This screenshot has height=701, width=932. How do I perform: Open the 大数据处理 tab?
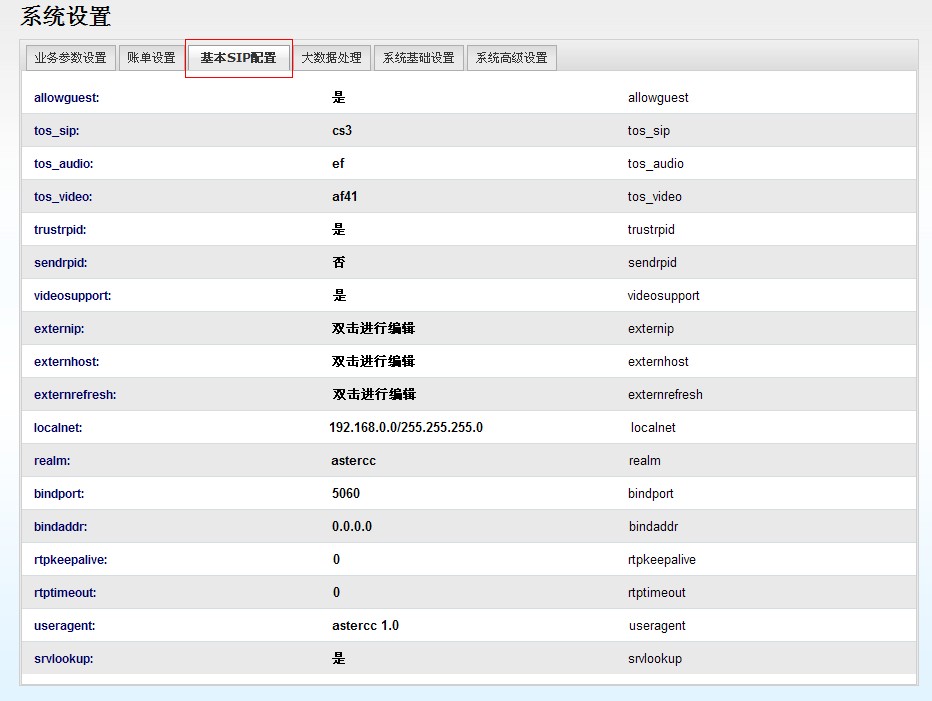click(332, 58)
